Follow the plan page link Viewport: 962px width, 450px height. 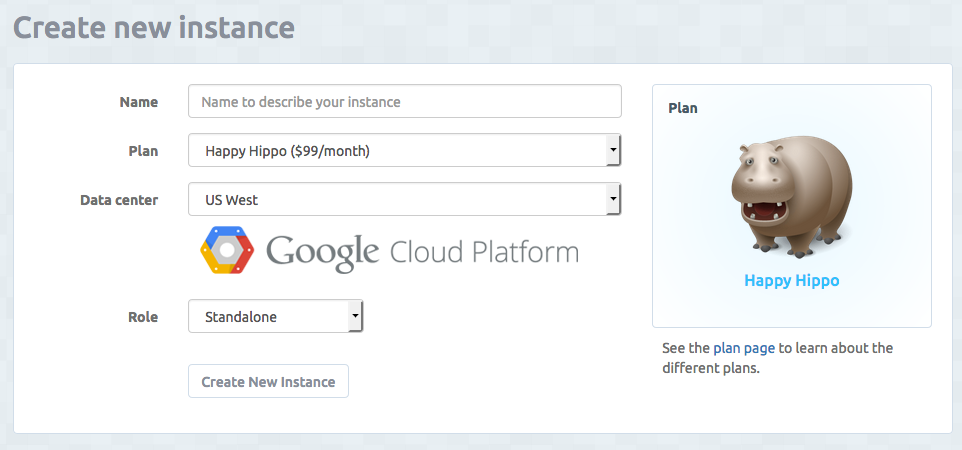[x=744, y=348]
